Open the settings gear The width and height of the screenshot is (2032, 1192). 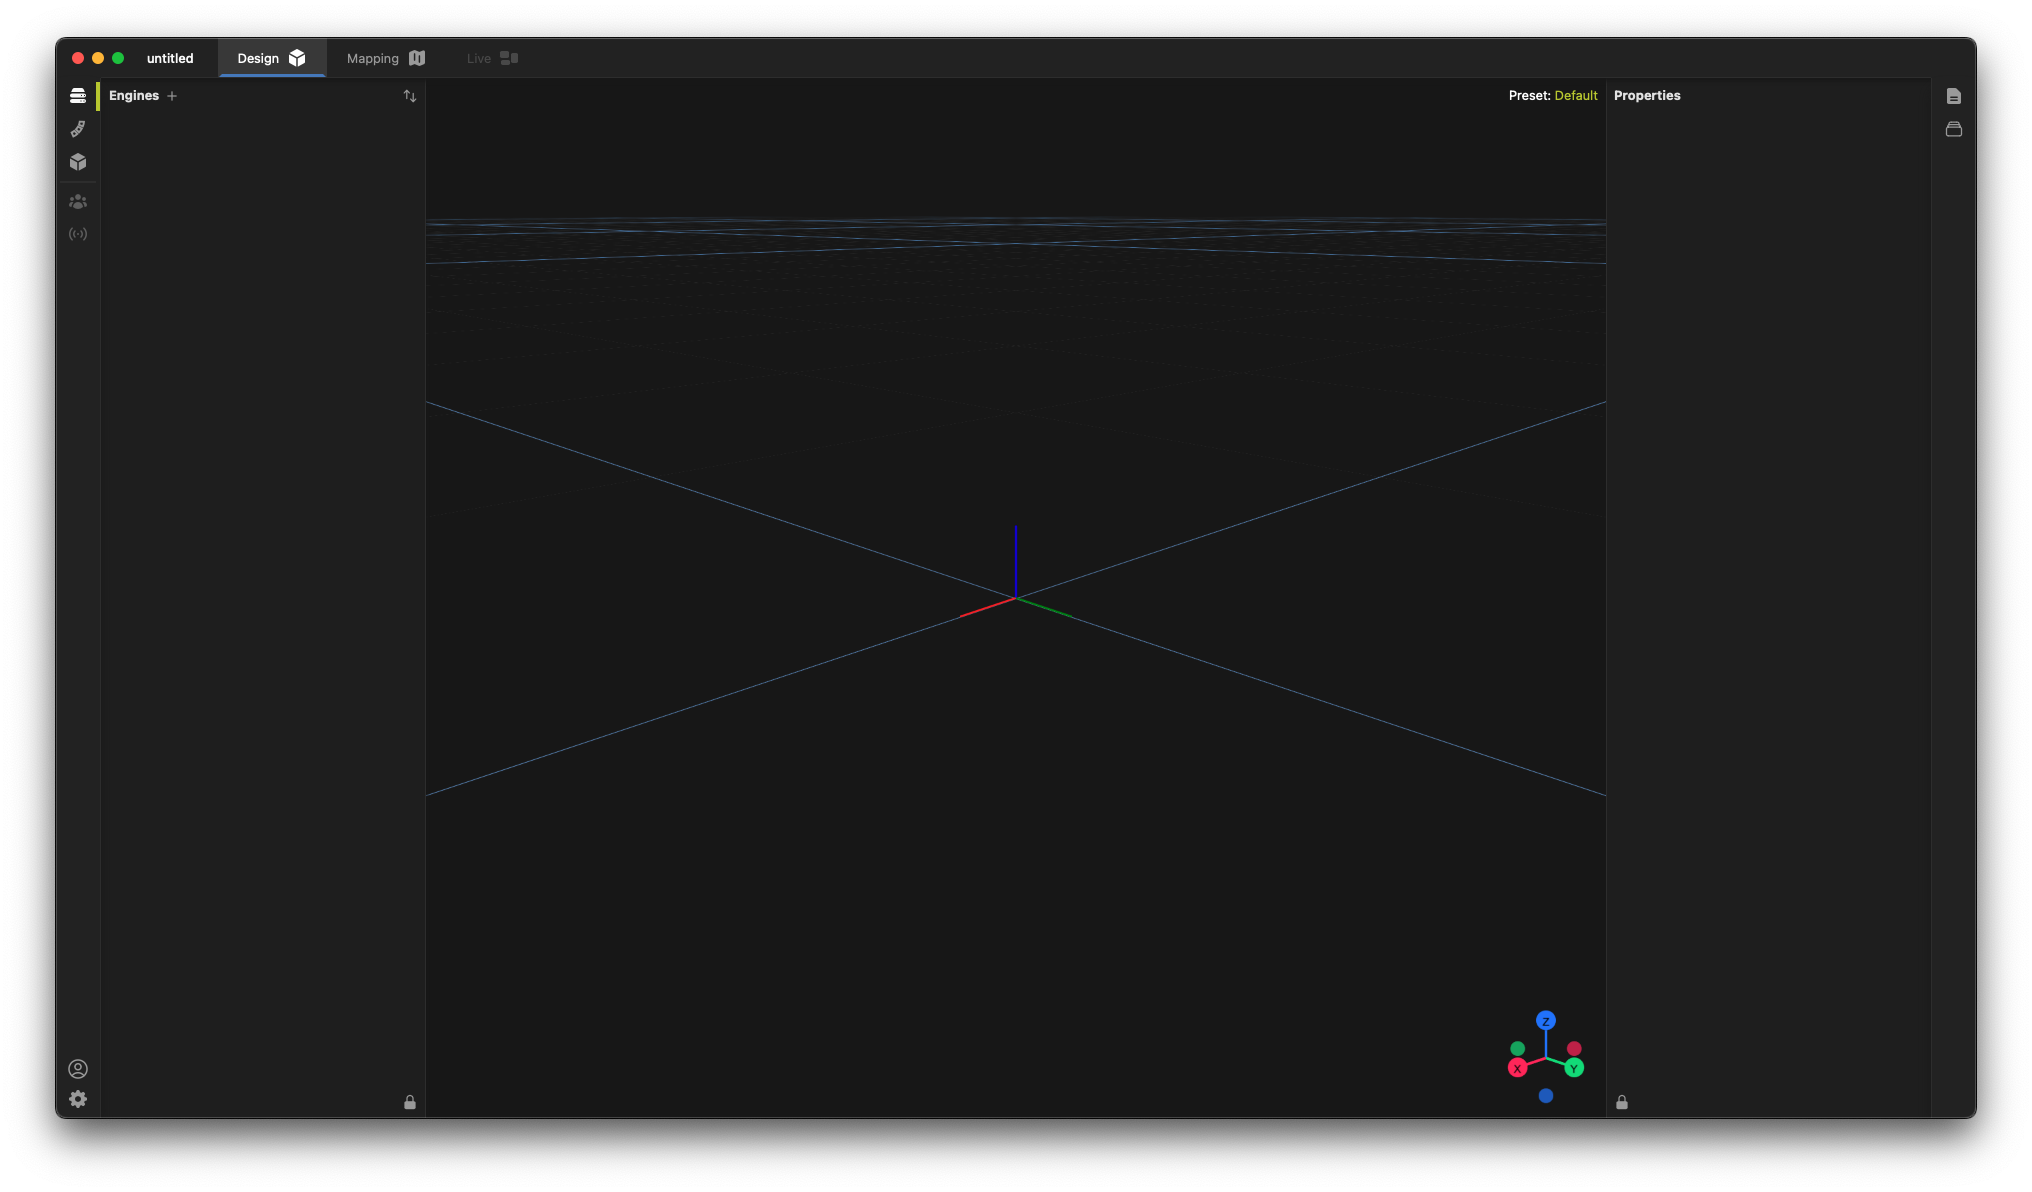point(78,1099)
